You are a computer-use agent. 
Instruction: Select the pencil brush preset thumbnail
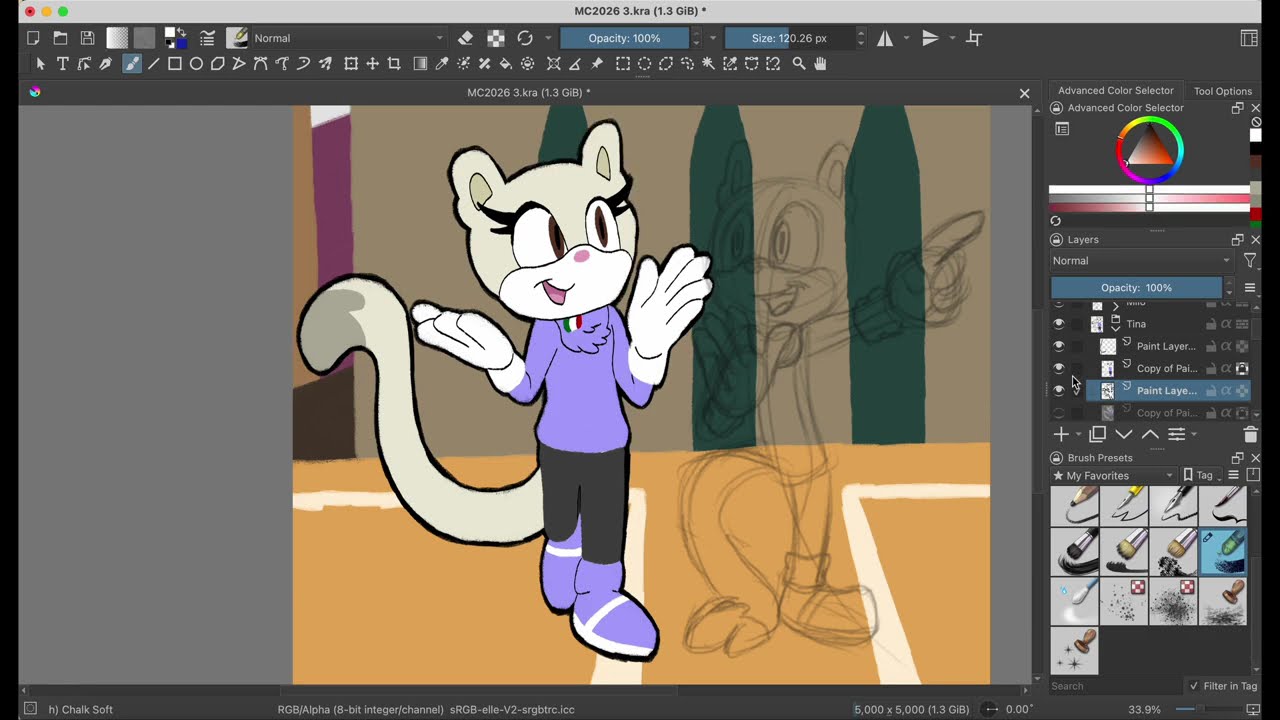(1075, 505)
